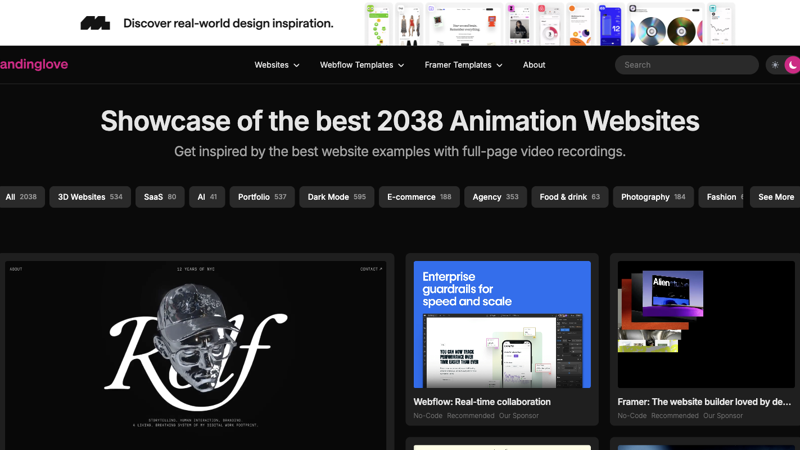Filter by Photography category
The width and height of the screenshot is (800, 450).
653,197
